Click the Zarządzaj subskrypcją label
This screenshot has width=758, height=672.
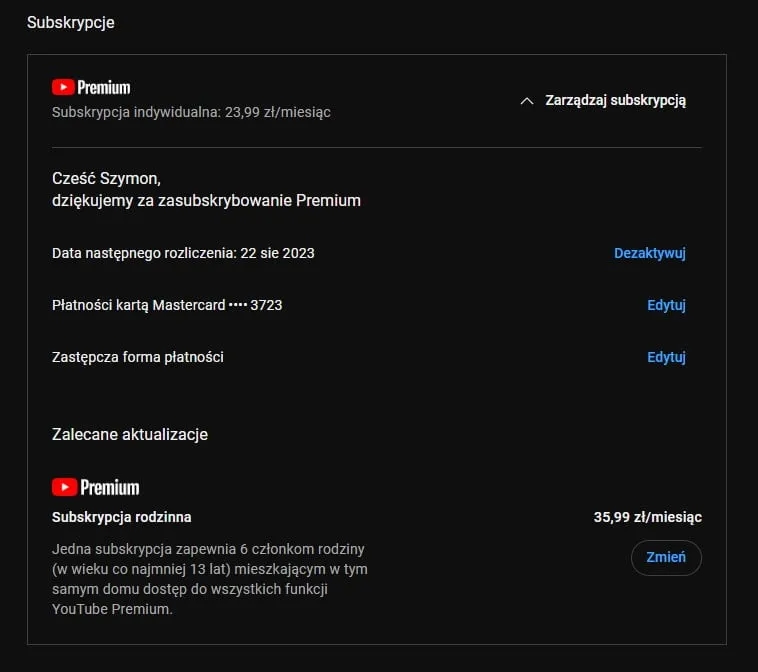coord(615,101)
